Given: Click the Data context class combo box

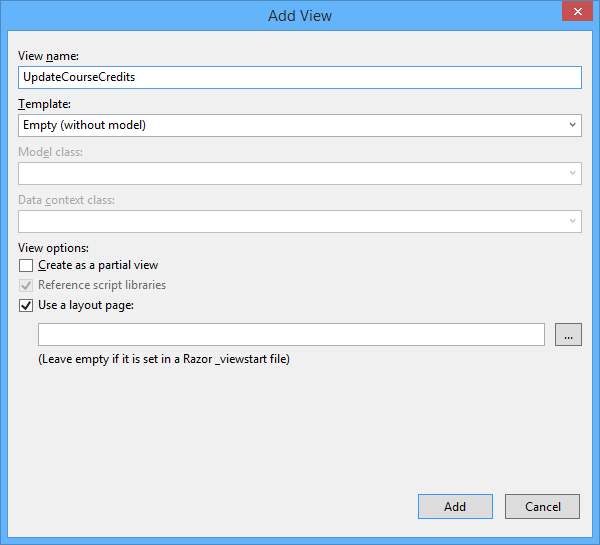Looking at the screenshot, I should pyautogui.click(x=300, y=221).
